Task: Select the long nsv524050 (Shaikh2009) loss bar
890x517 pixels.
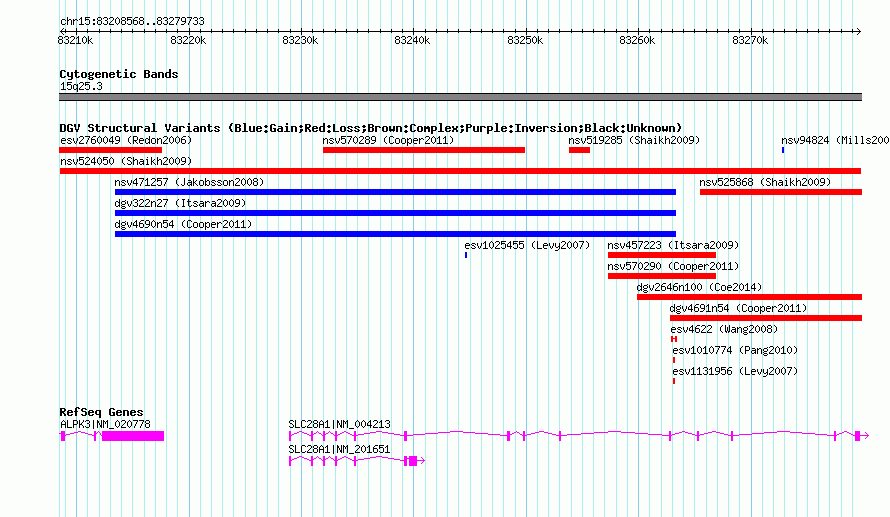Action: [x=460, y=171]
